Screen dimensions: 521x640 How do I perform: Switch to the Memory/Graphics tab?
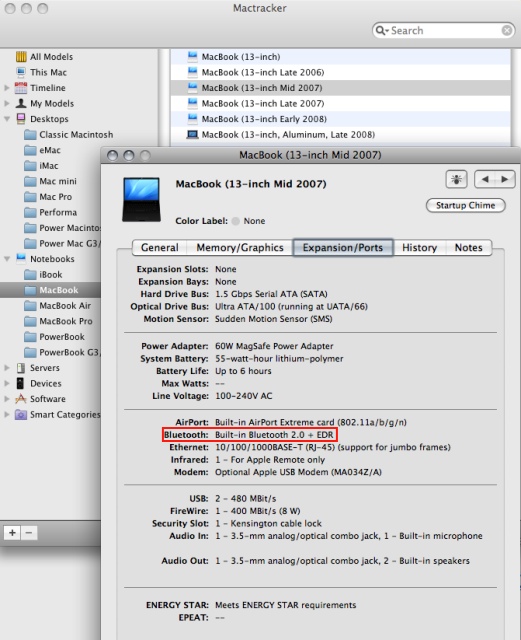pyautogui.click(x=240, y=248)
